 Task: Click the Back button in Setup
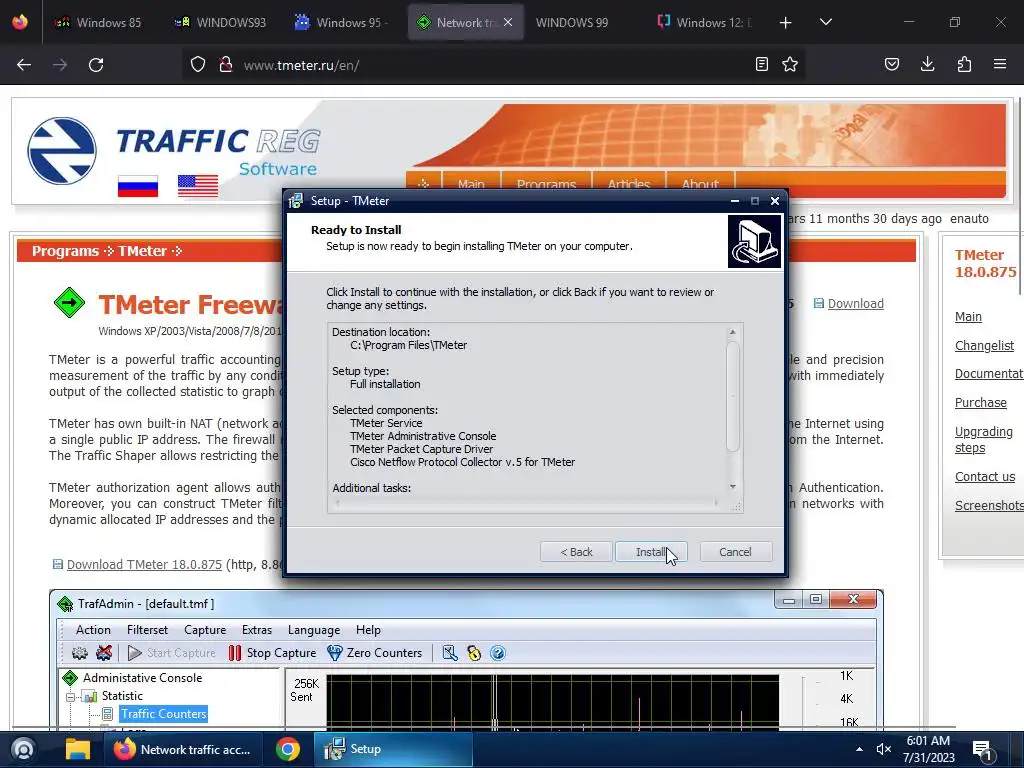pos(576,552)
